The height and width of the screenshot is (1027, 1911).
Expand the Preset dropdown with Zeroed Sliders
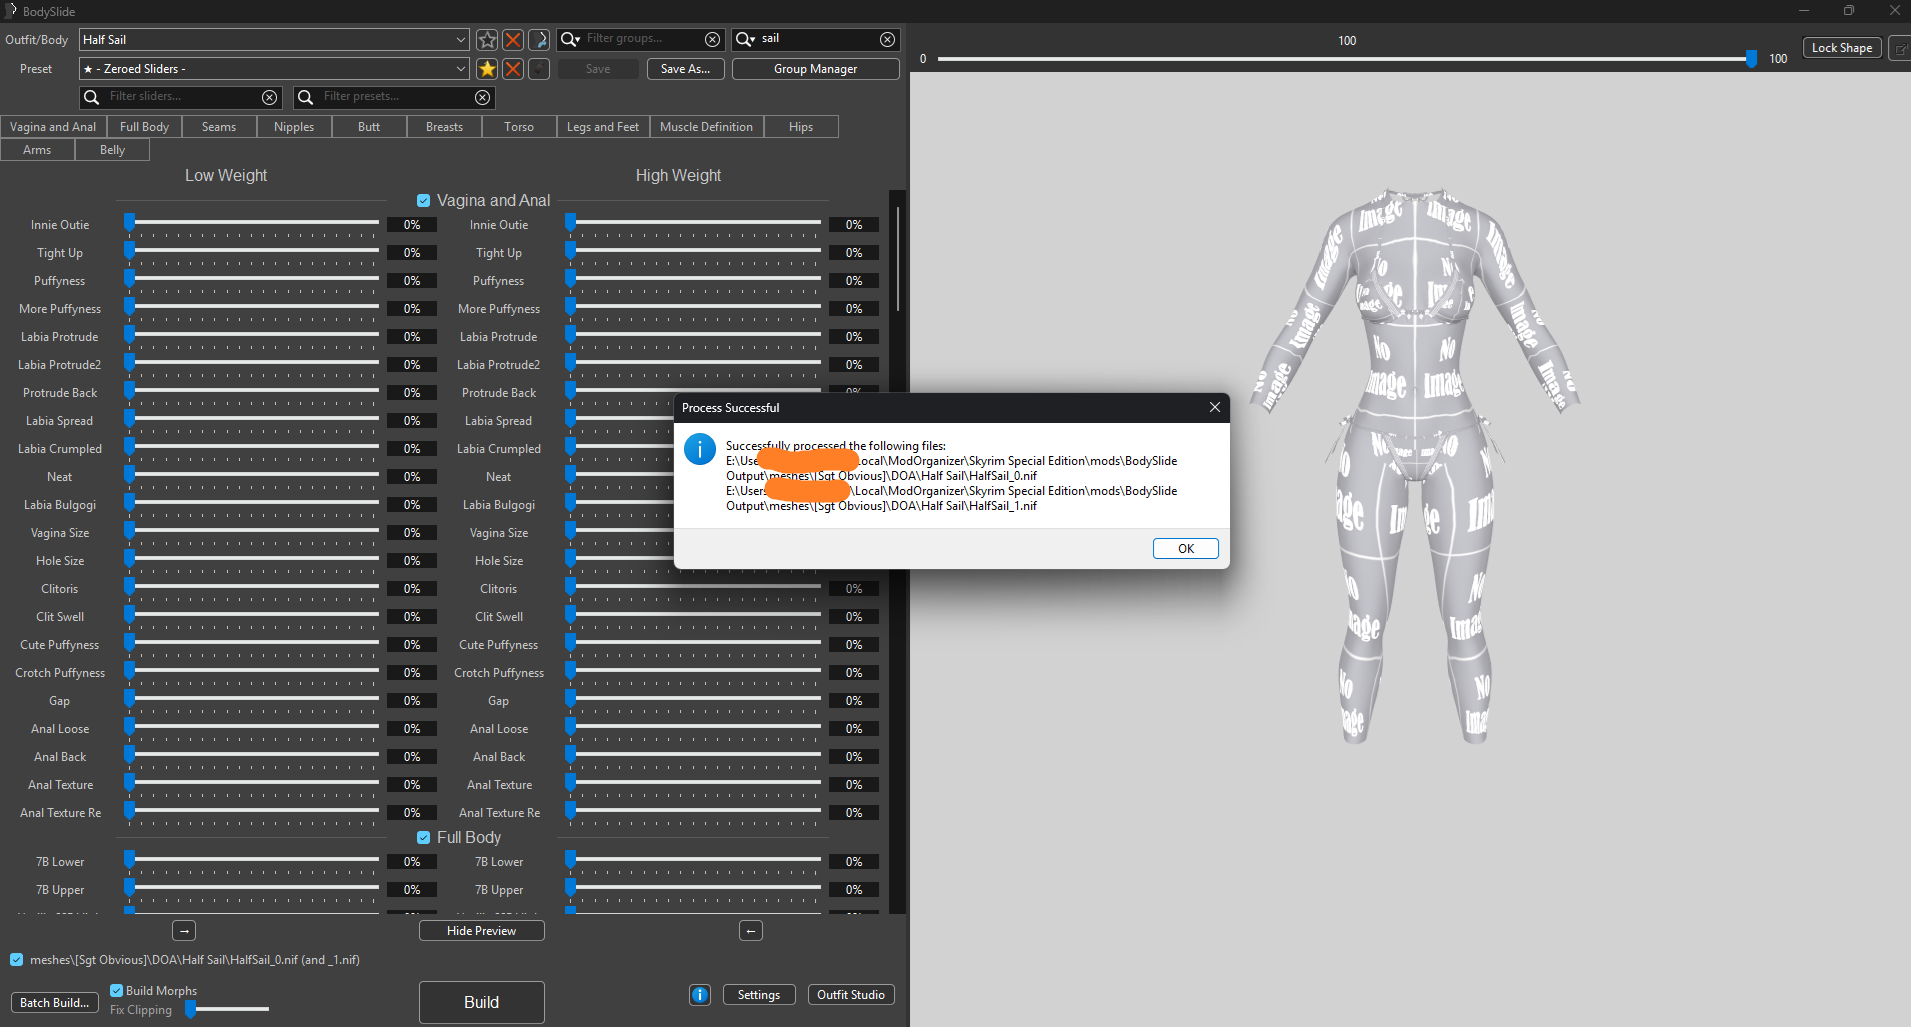point(274,69)
